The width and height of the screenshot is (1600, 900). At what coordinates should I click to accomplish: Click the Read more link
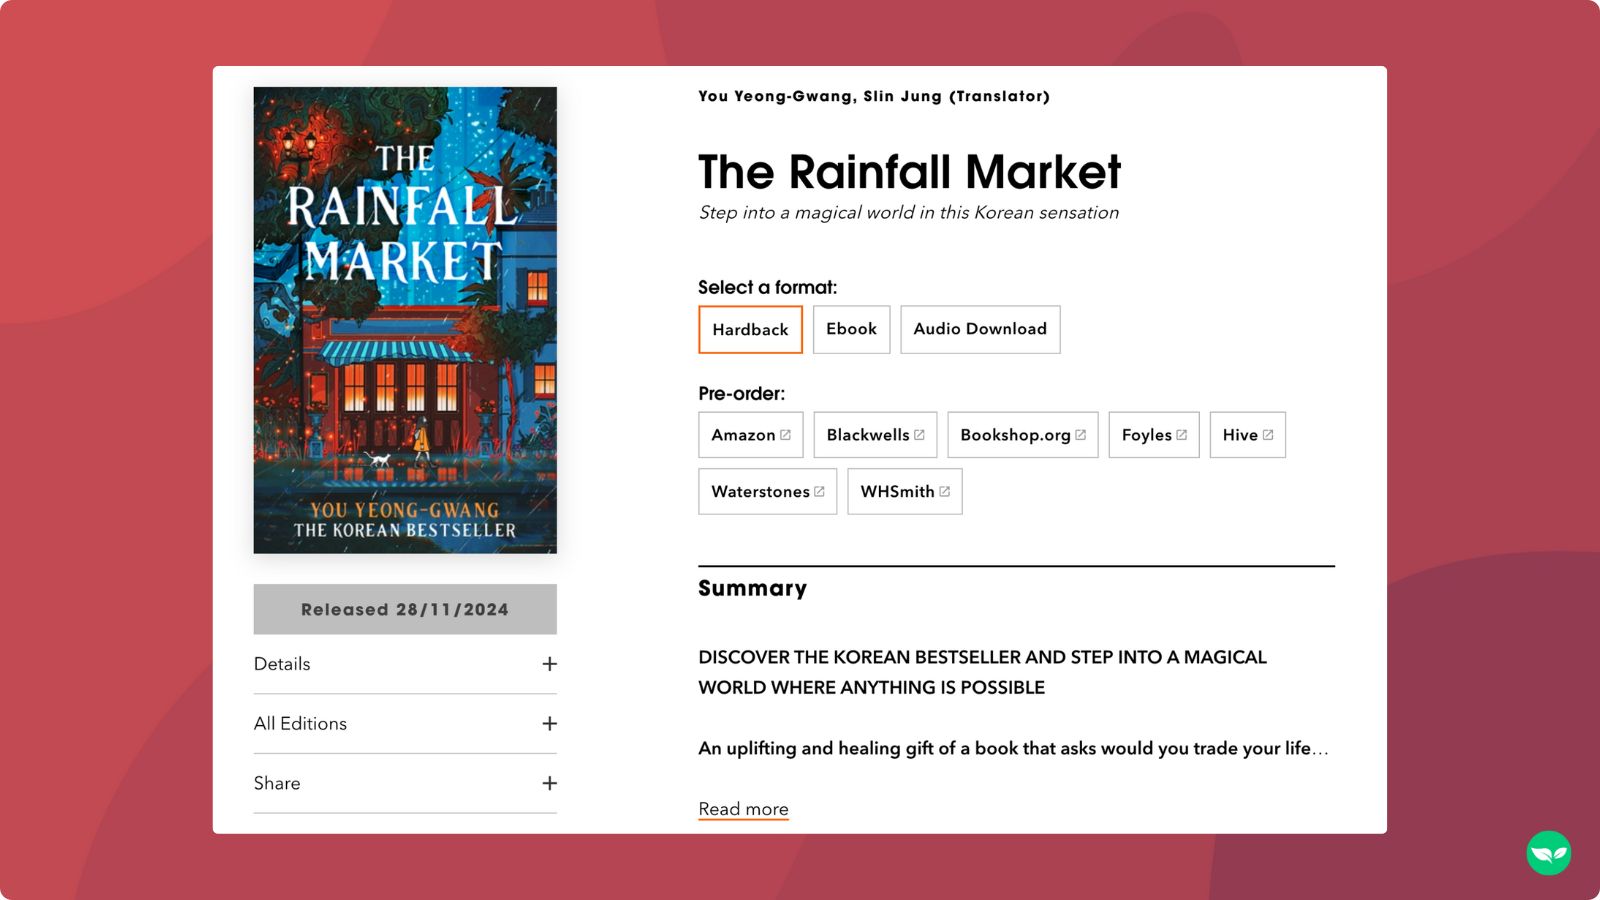pos(743,808)
